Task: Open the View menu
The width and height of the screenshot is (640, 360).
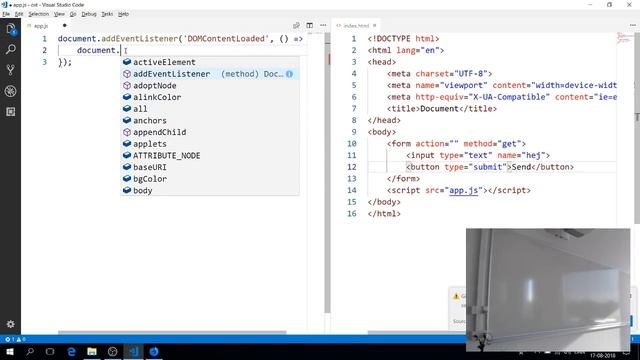Action: 59,14
